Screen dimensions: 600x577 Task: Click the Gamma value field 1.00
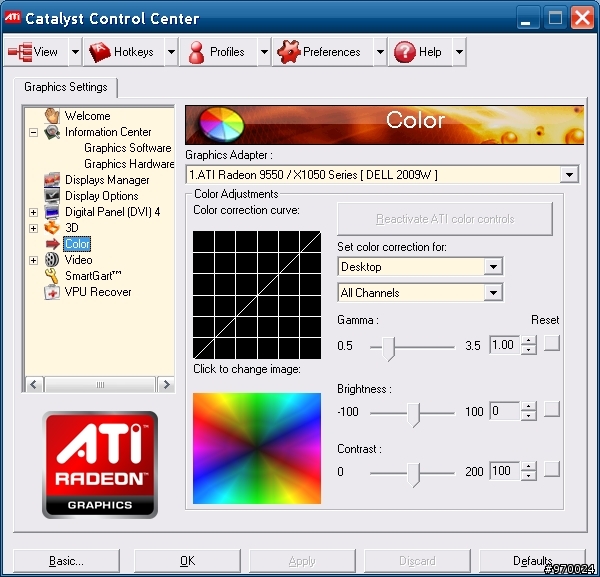pos(504,345)
